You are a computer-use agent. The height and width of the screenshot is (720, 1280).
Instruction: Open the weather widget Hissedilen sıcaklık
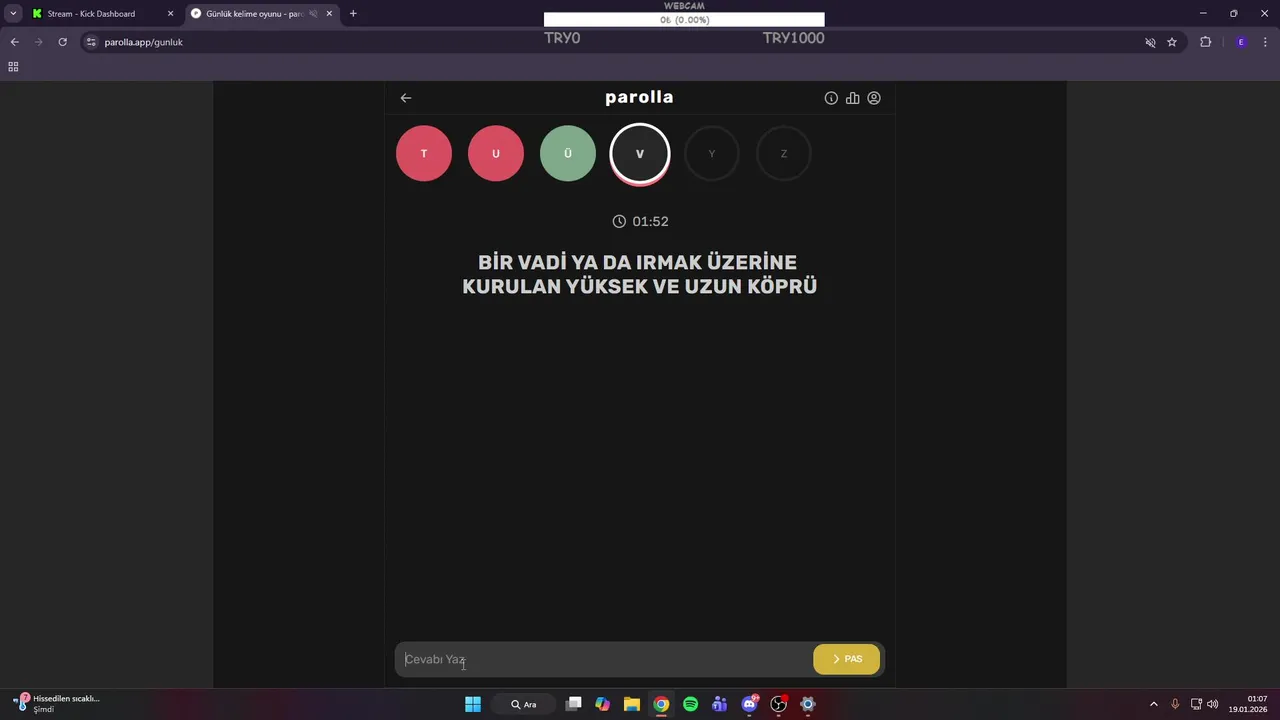(x=57, y=704)
